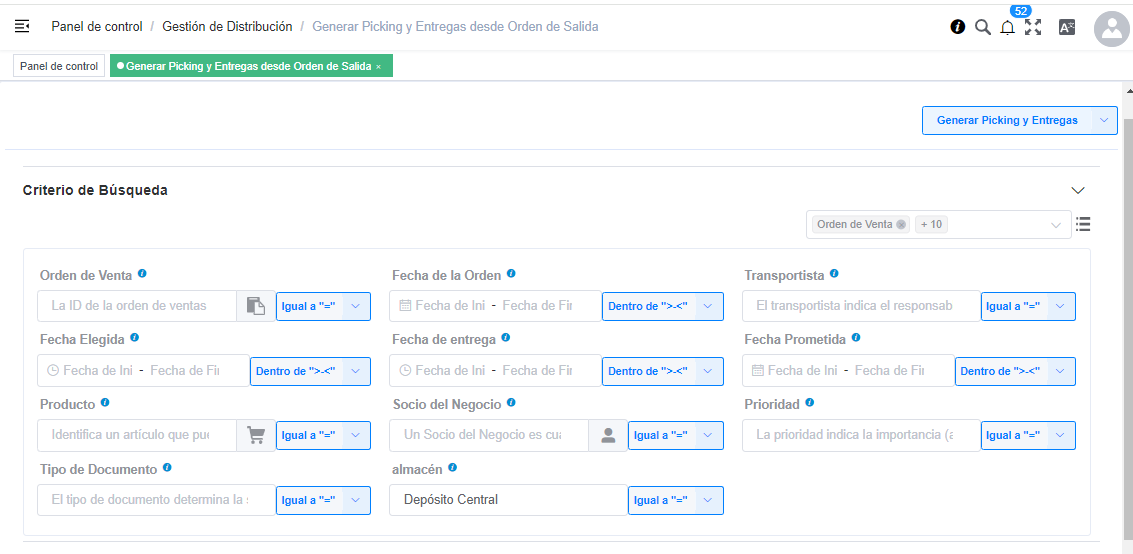
Task: Switch to the Panel de control tab
Action: click(x=59, y=66)
